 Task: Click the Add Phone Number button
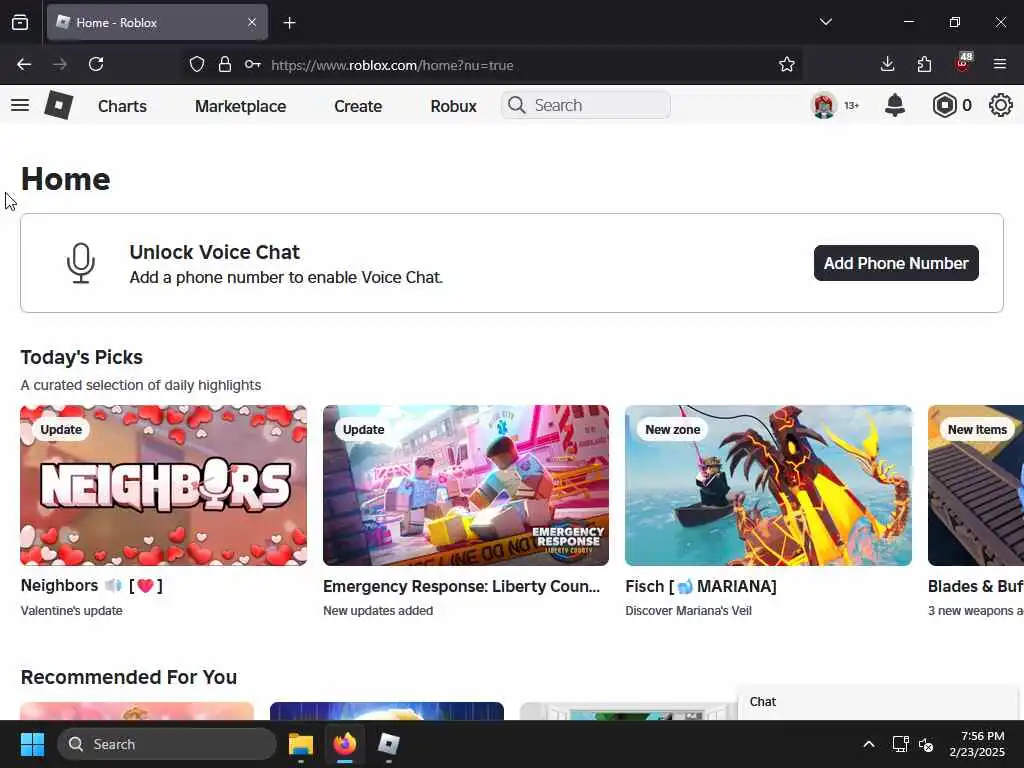click(896, 263)
